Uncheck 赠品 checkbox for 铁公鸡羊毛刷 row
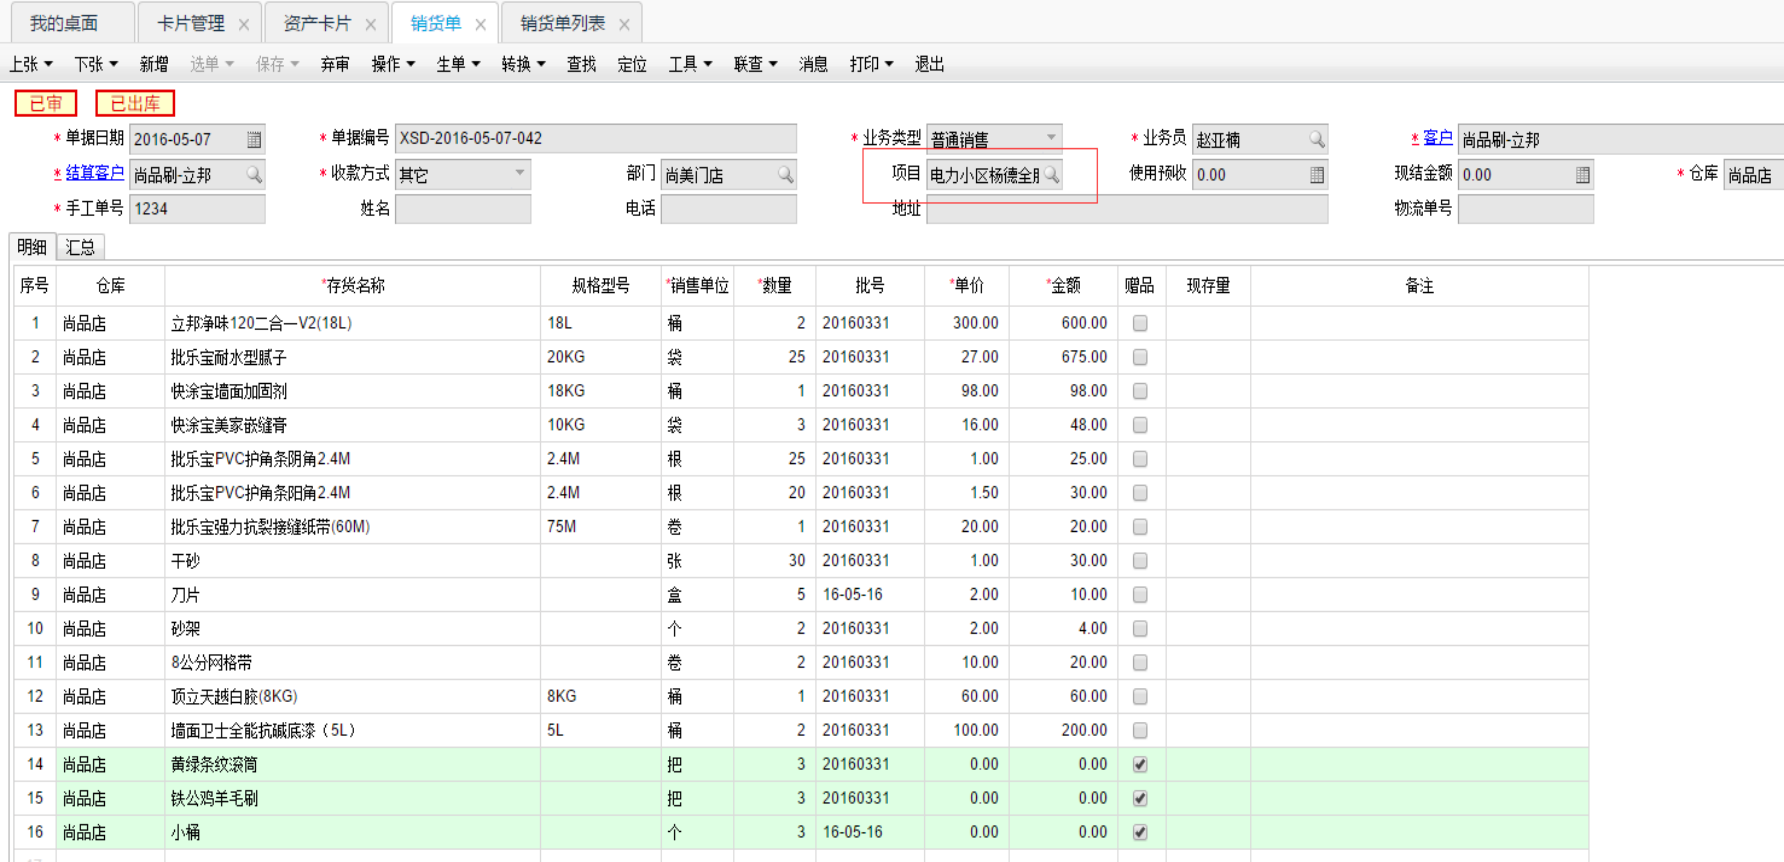The image size is (1784, 862). point(1140,799)
